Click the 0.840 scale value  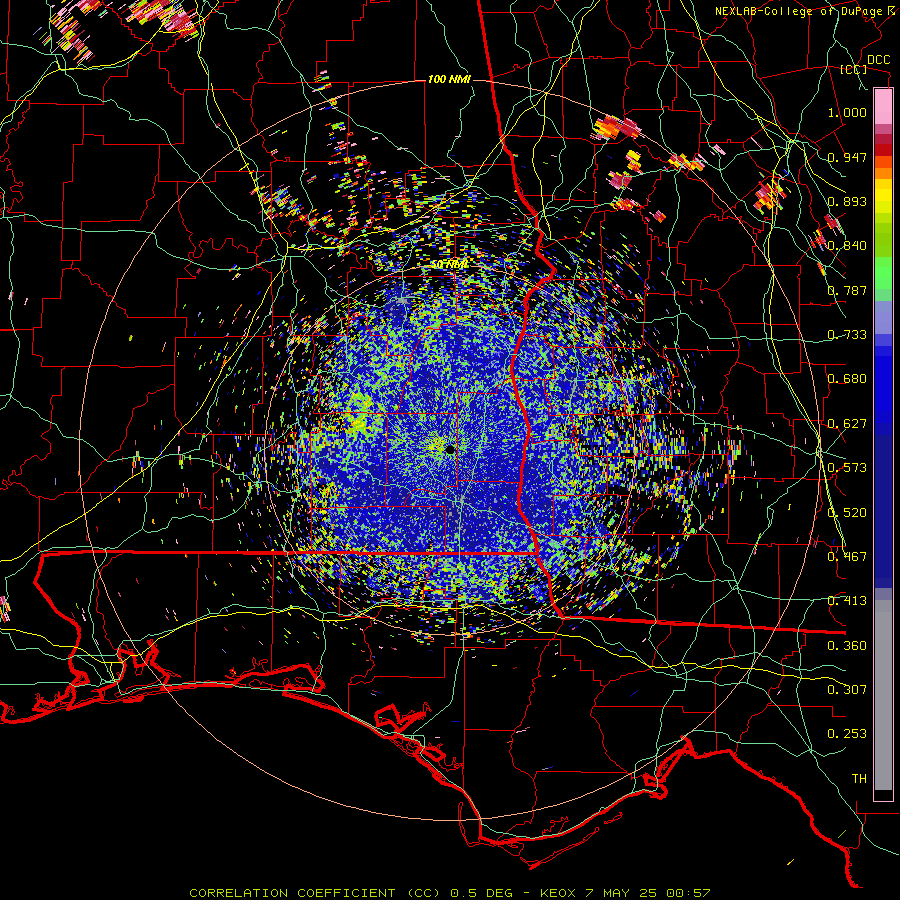point(847,246)
